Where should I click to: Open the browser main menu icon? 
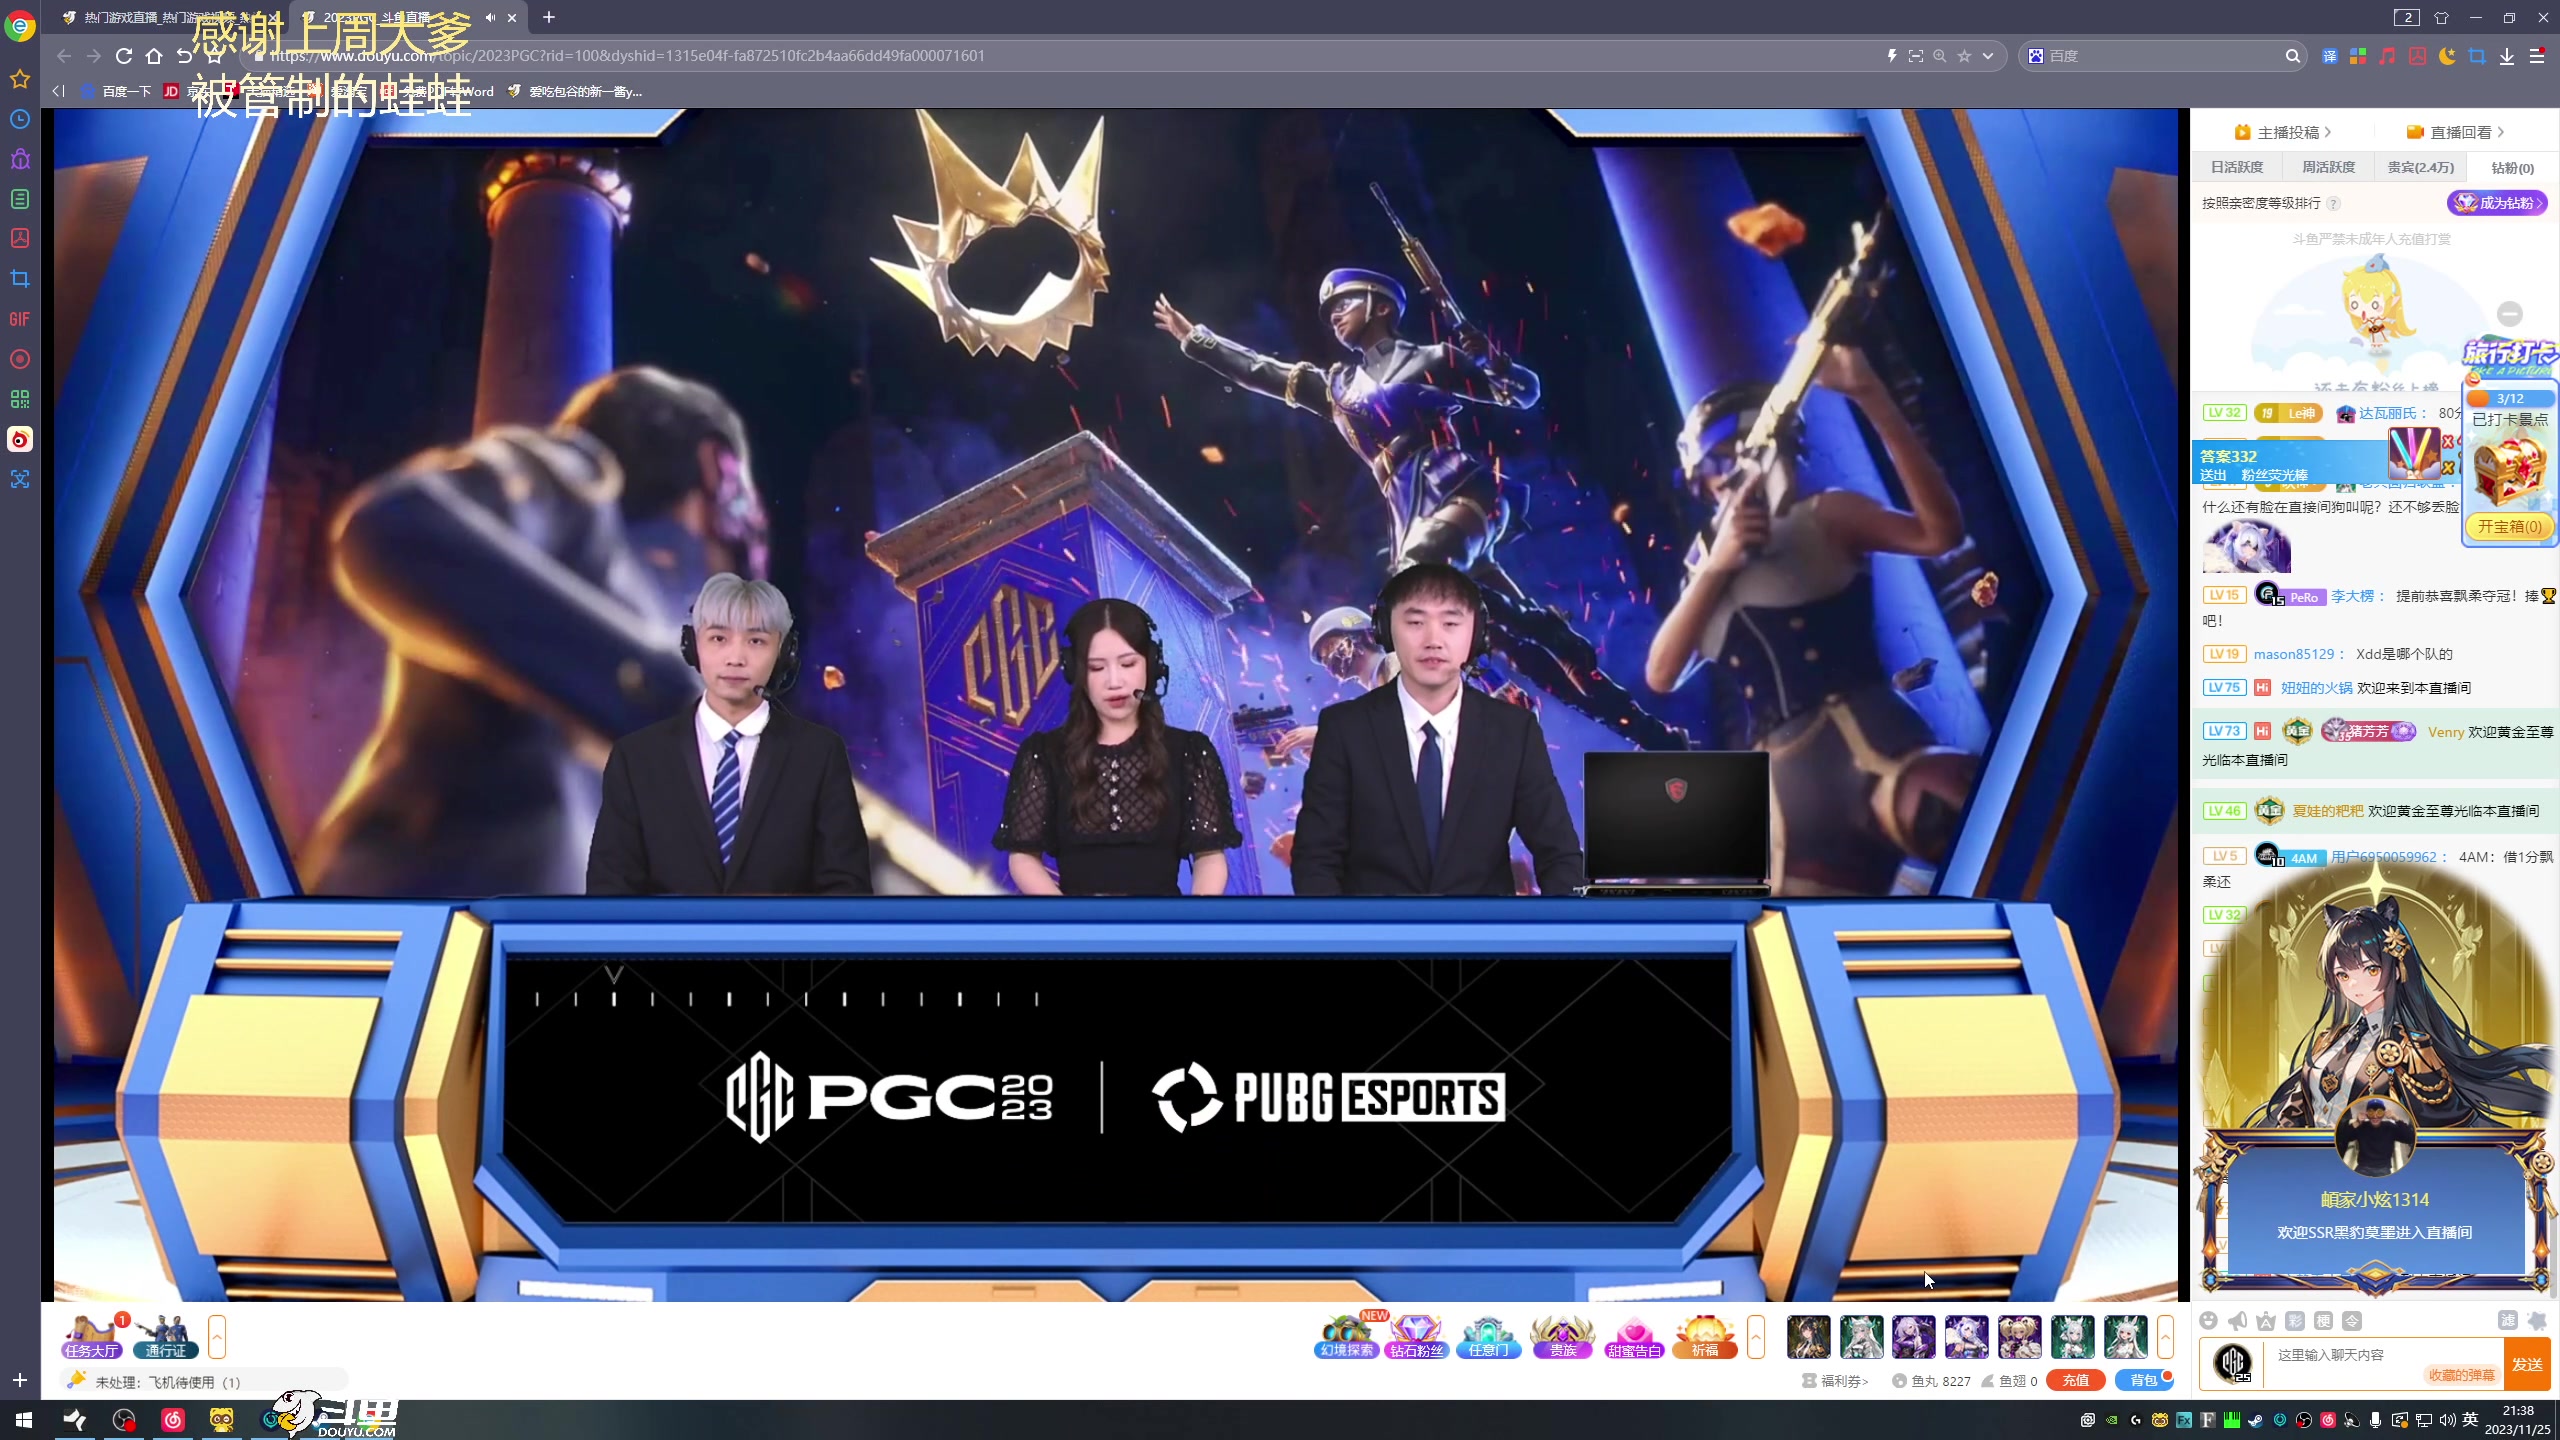pyautogui.click(x=2537, y=56)
